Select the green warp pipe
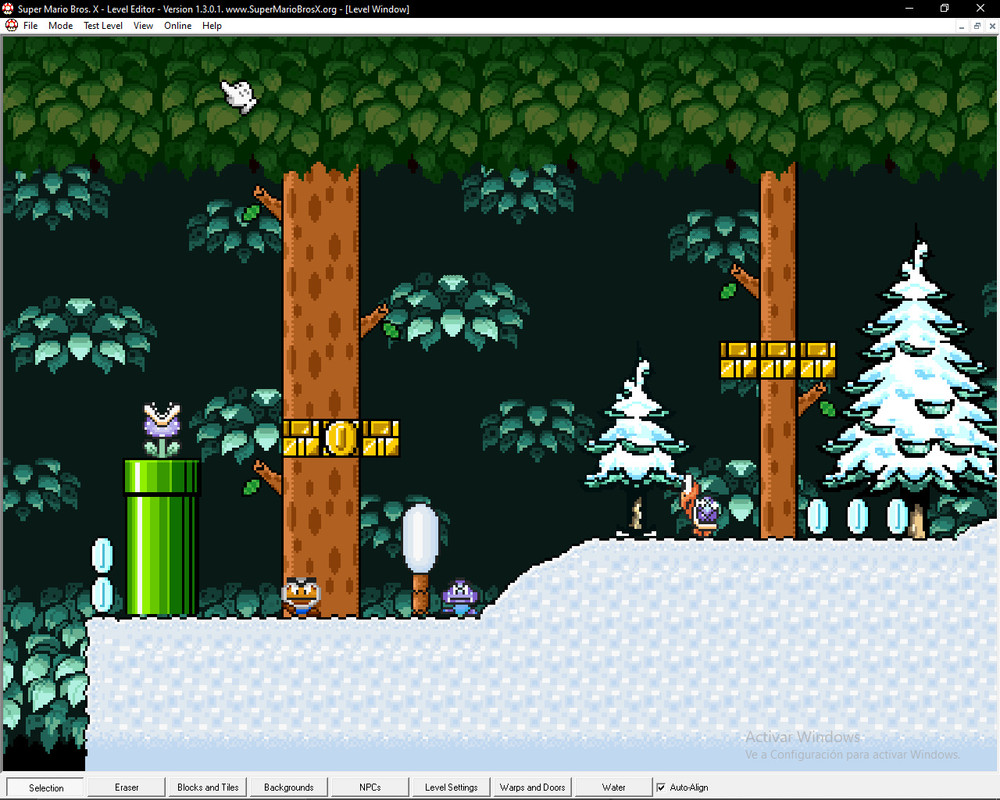The image size is (1000, 800). pyautogui.click(x=161, y=537)
